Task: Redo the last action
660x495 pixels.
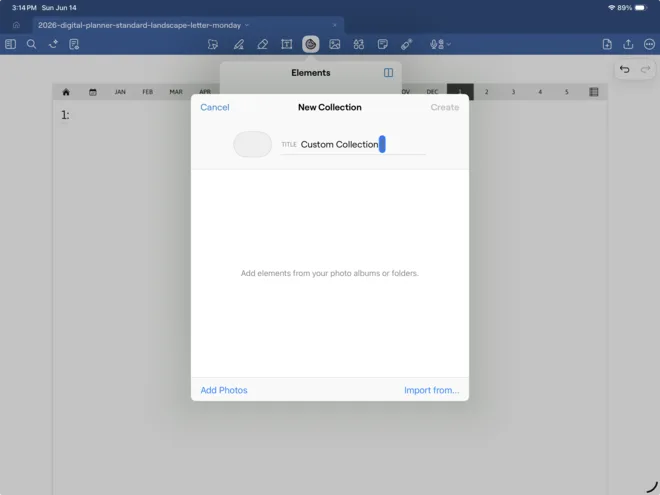Action: coord(645,69)
